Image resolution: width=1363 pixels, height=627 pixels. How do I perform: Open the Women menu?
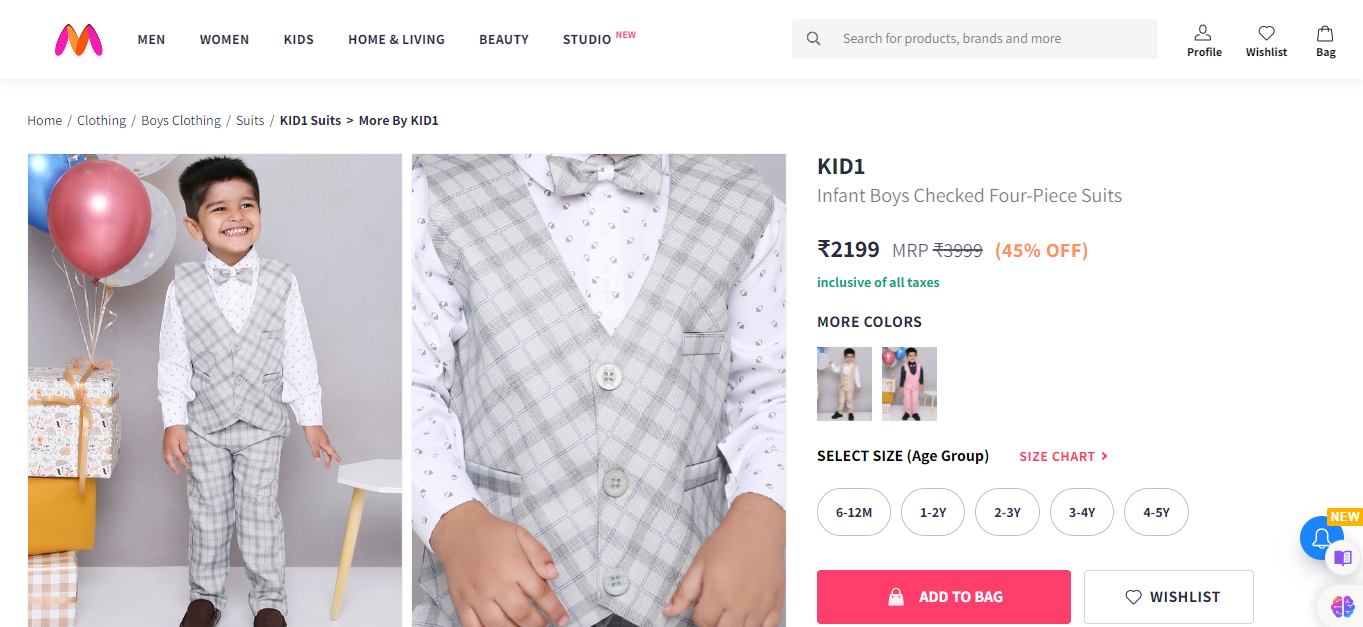pyautogui.click(x=224, y=40)
